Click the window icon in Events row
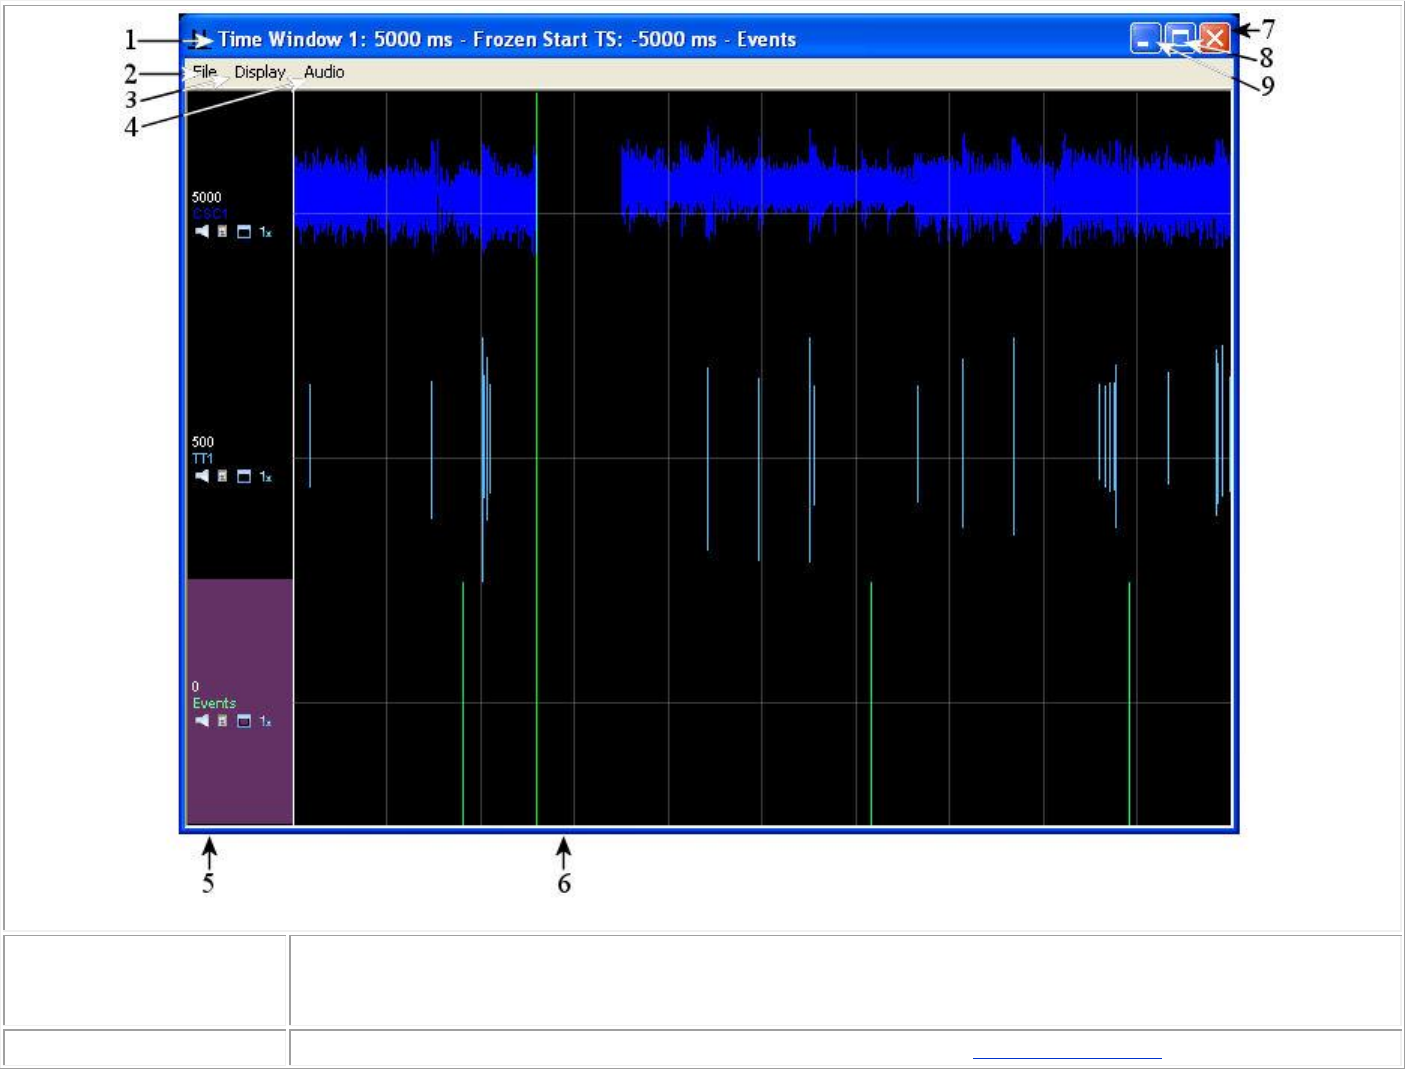Screen dimensions: 1405x1069 click(x=243, y=721)
